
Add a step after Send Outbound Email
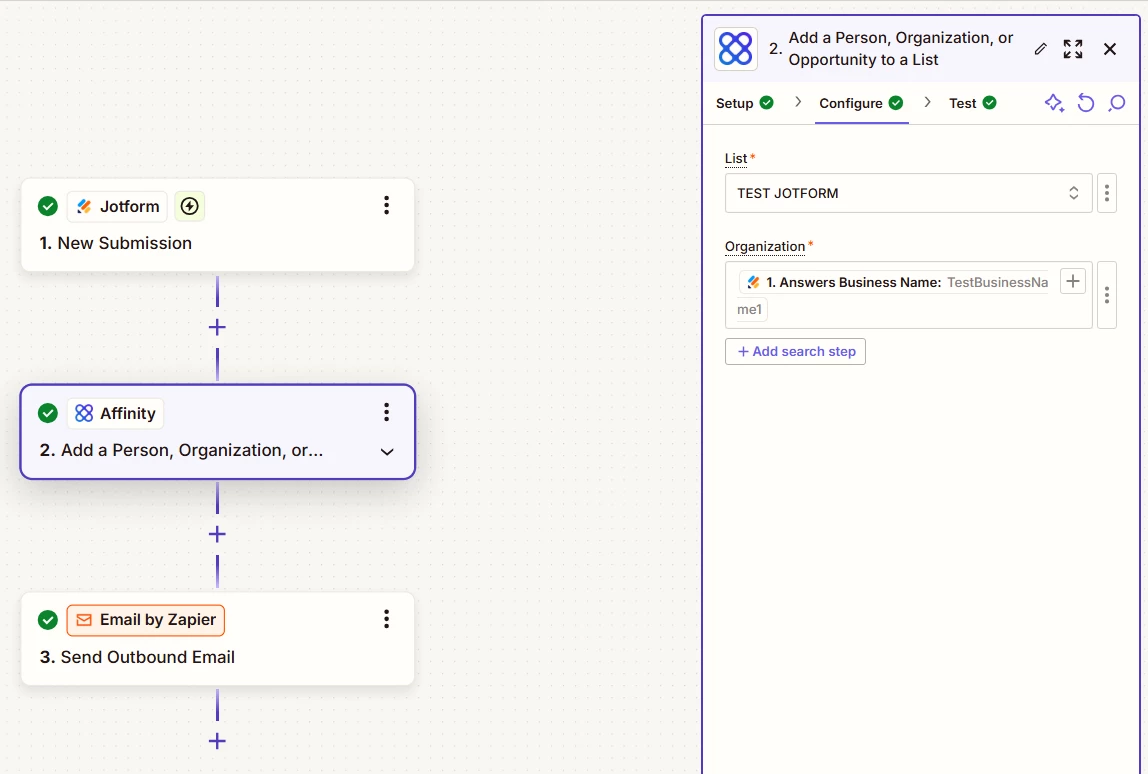coord(217,741)
